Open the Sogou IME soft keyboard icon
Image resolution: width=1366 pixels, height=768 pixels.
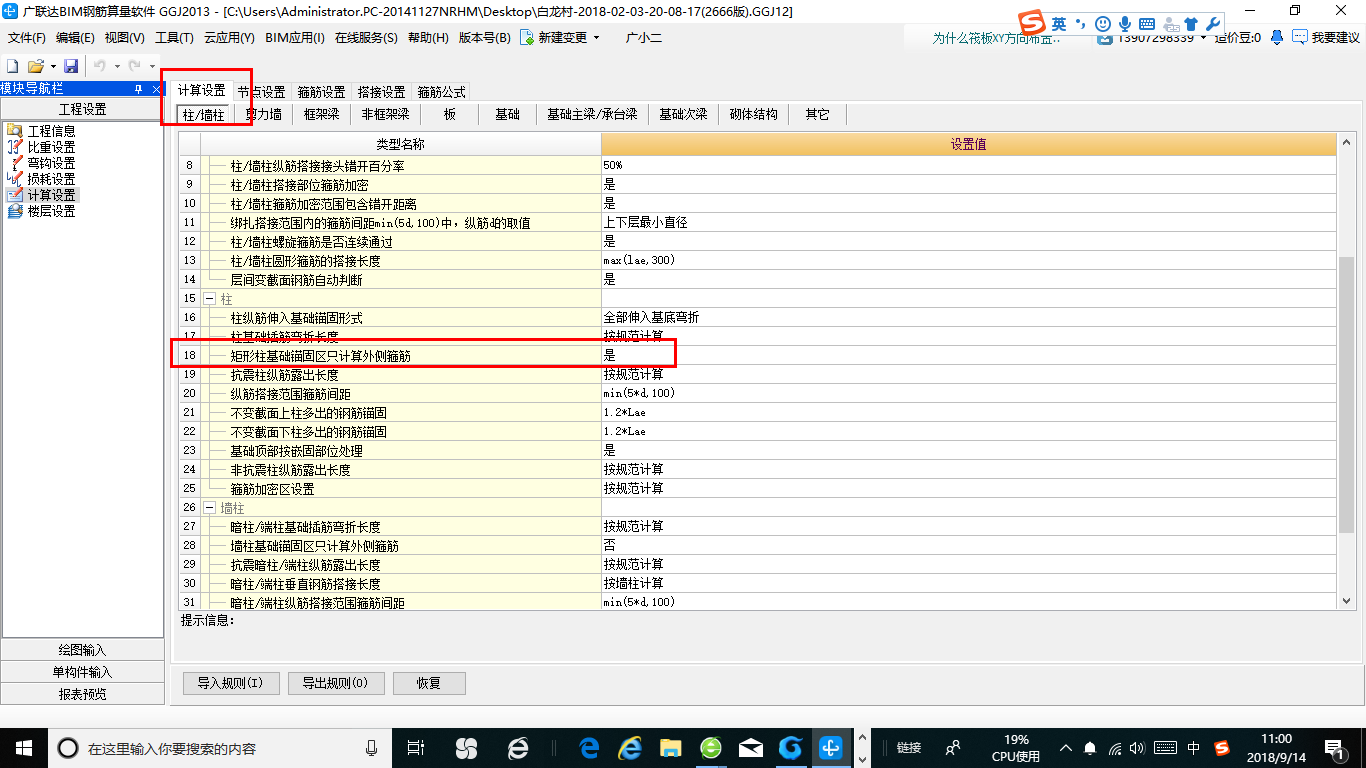click(1147, 23)
